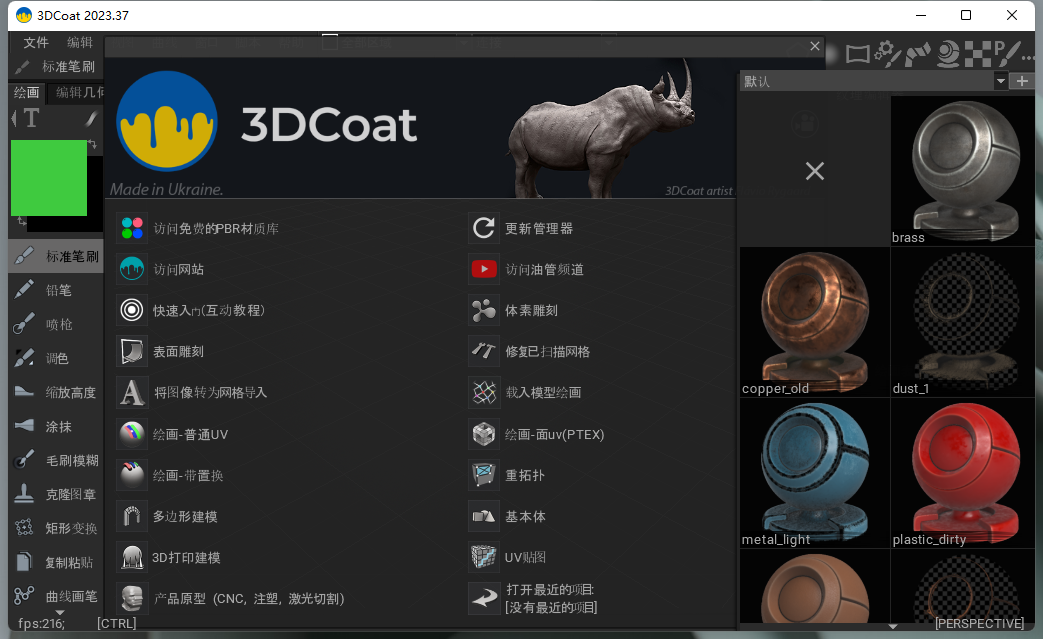Choose 将图像转为网格导入
Image resolution: width=1043 pixels, height=639 pixels.
(193, 392)
